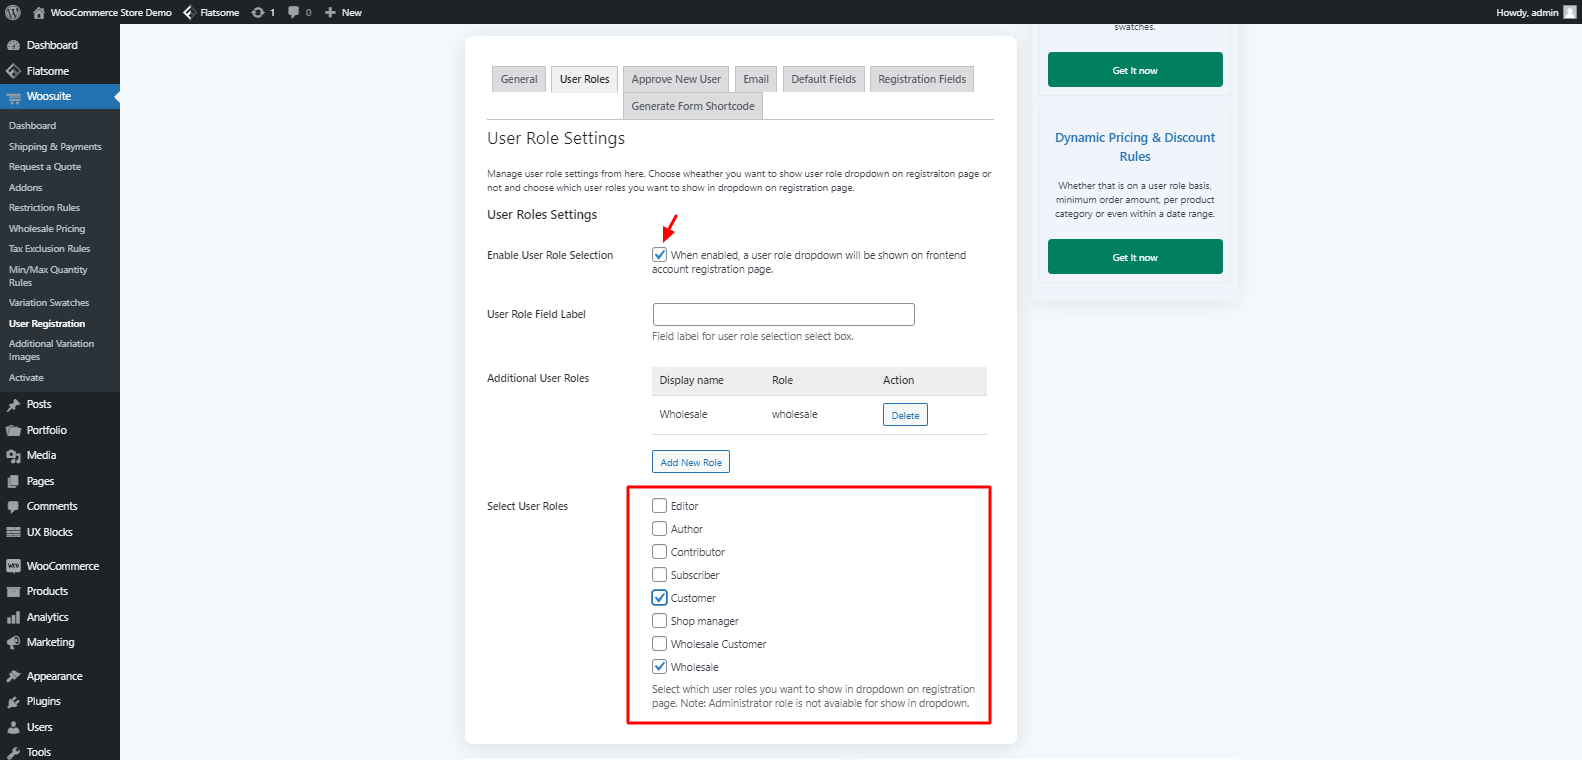Screen dimensions: 1582x760
Task: Click the Products icon in sidebar
Action: pyautogui.click(x=13, y=592)
